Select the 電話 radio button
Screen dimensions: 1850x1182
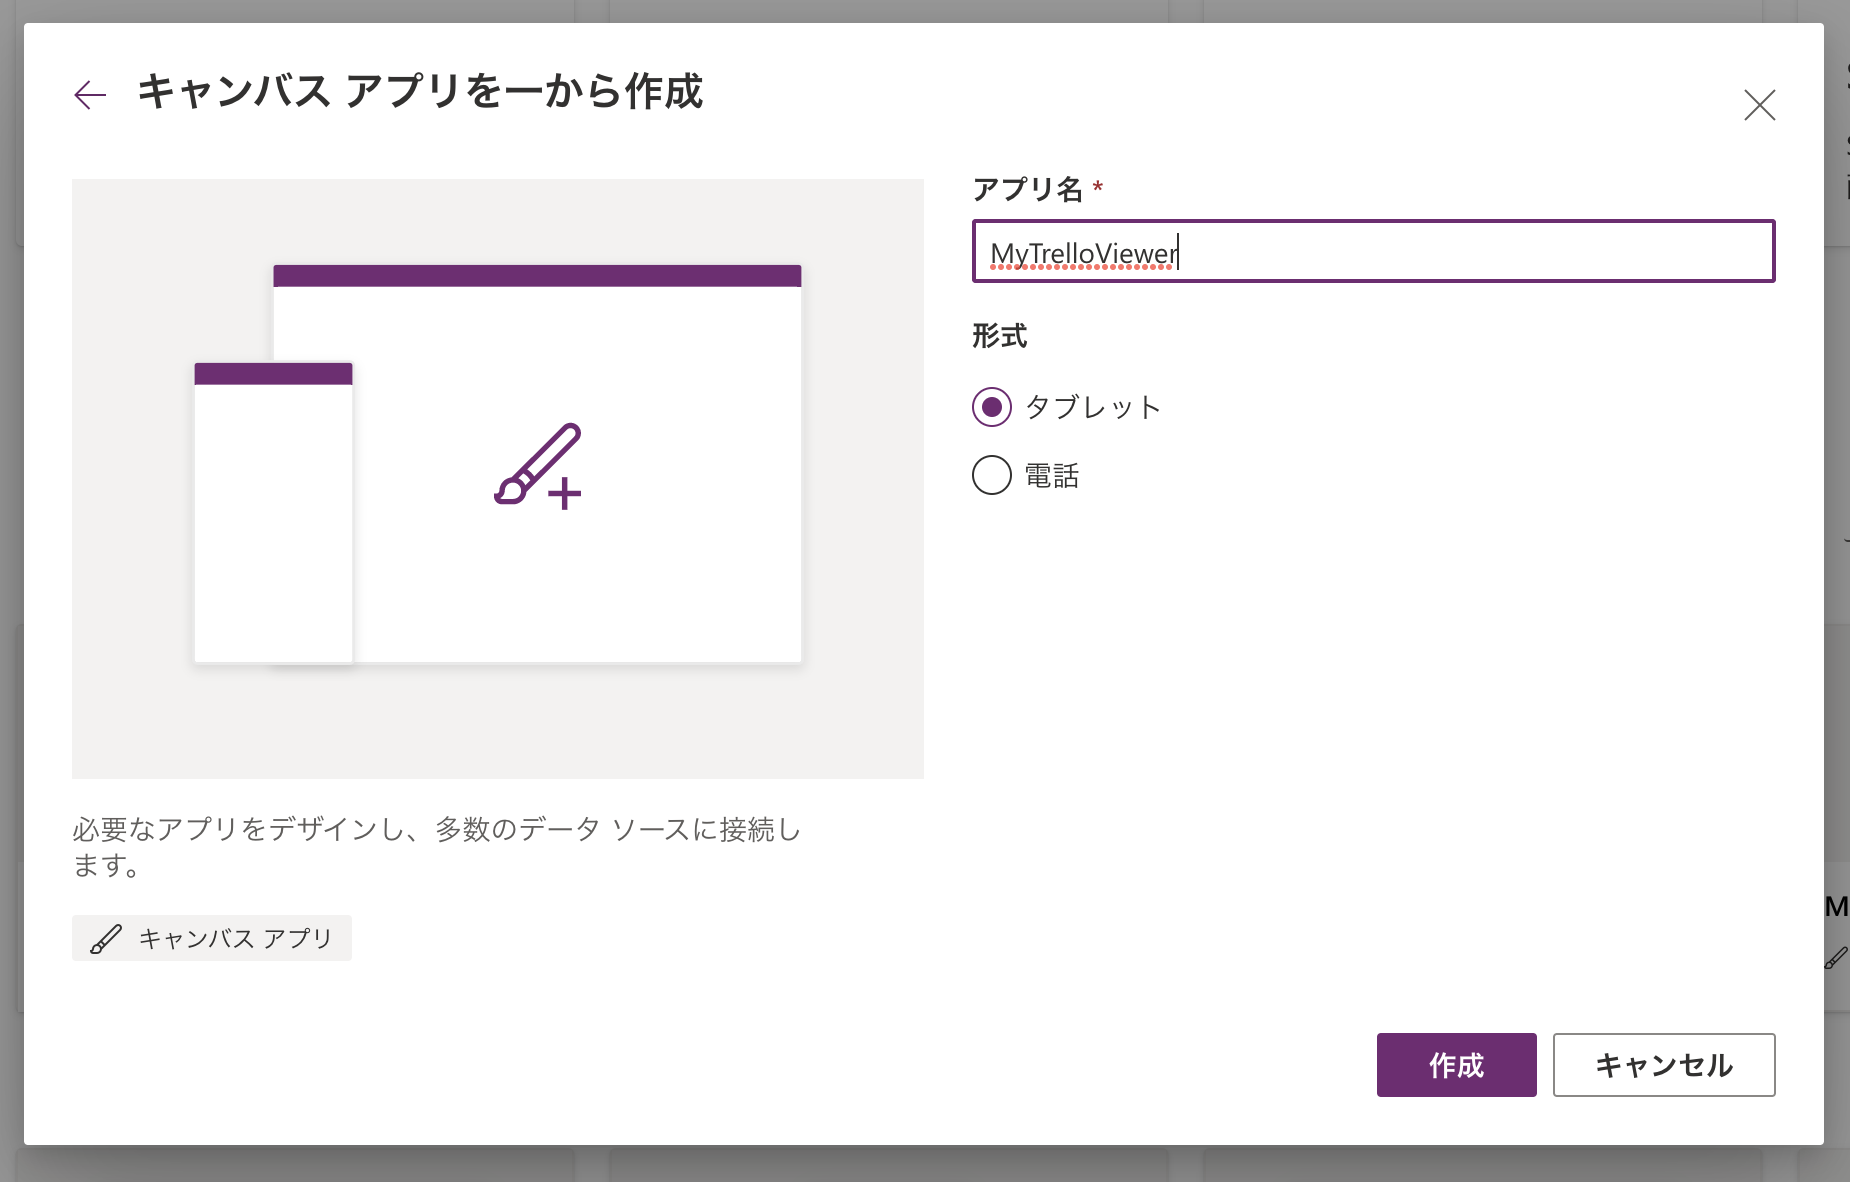click(991, 475)
